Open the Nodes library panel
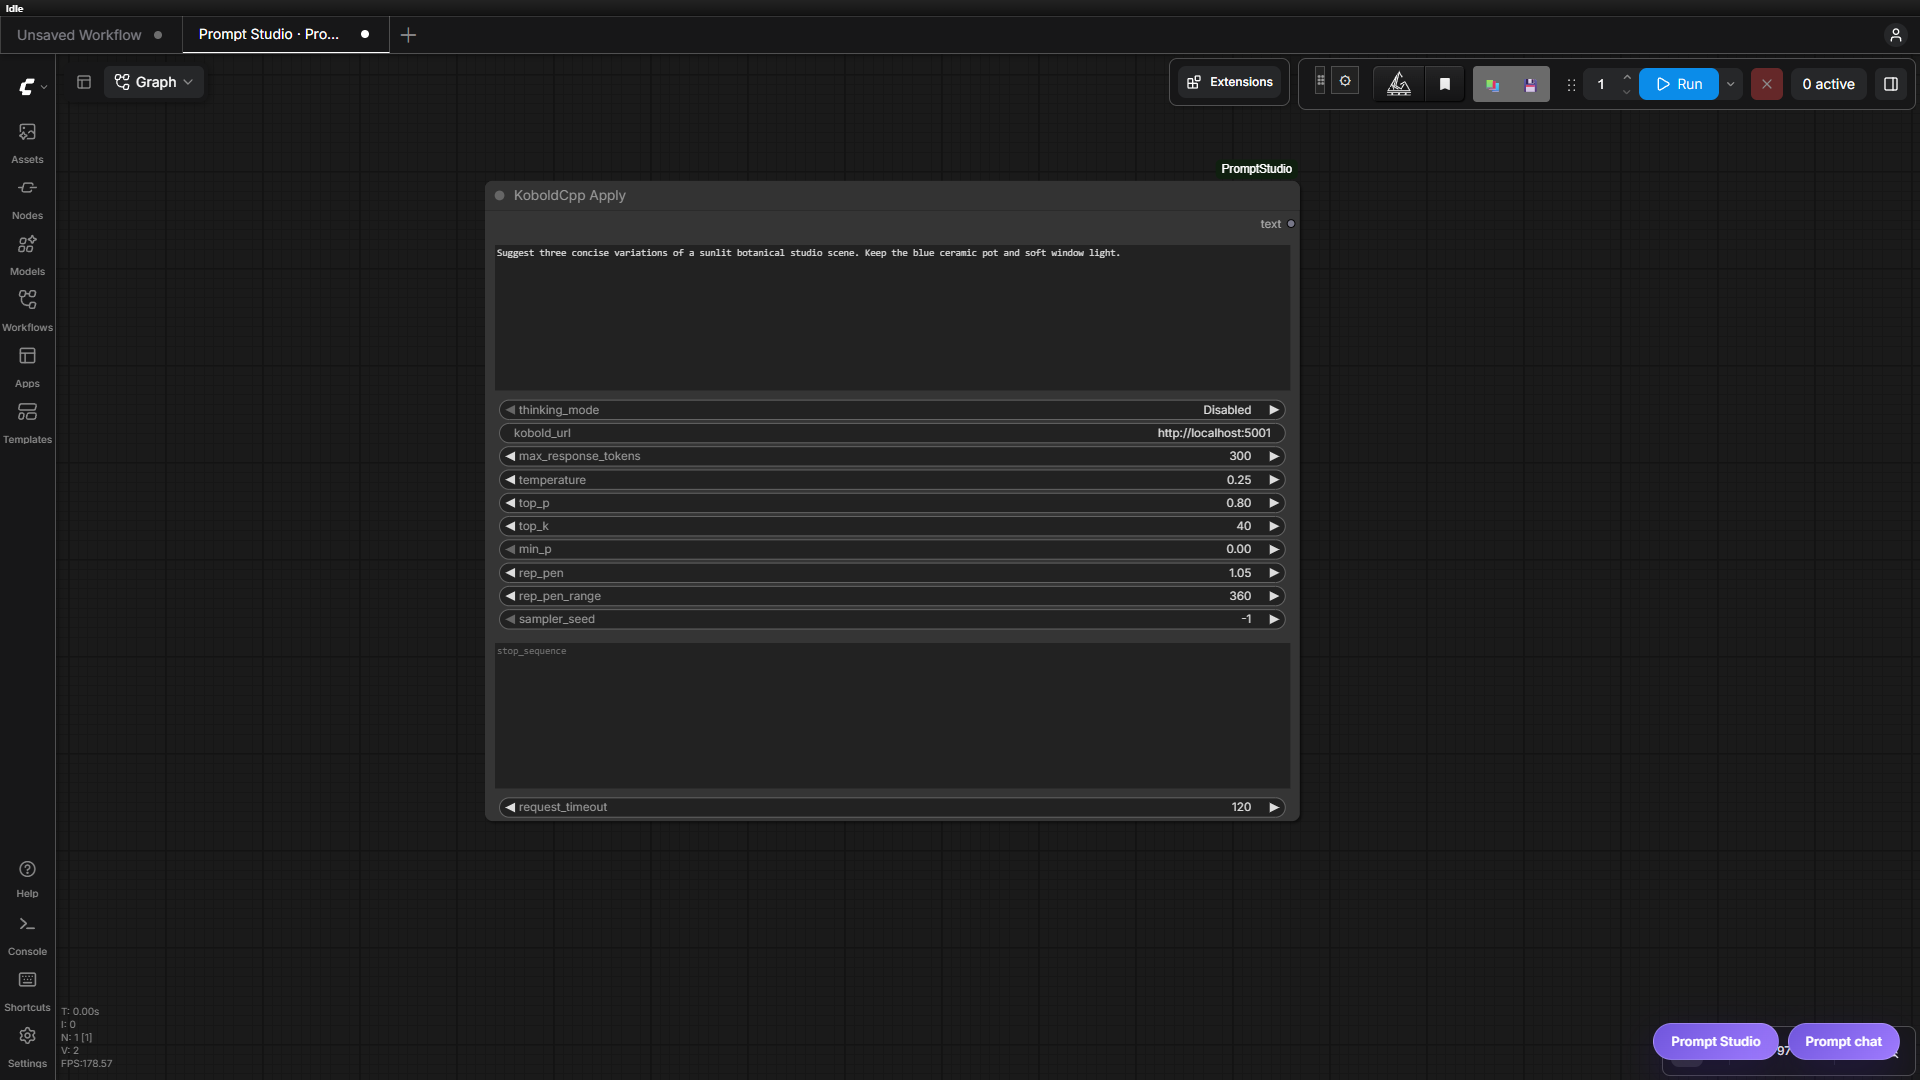 27,199
